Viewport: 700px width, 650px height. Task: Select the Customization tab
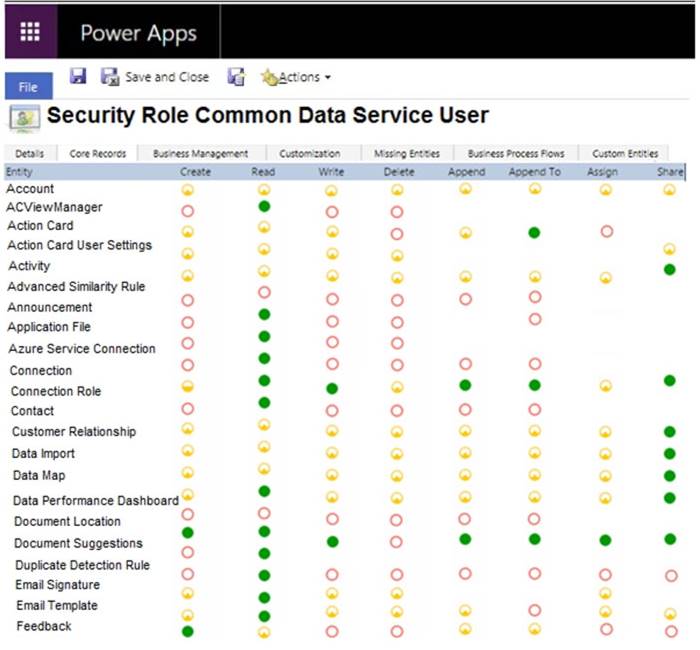pyautogui.click(x=309, y=154)
